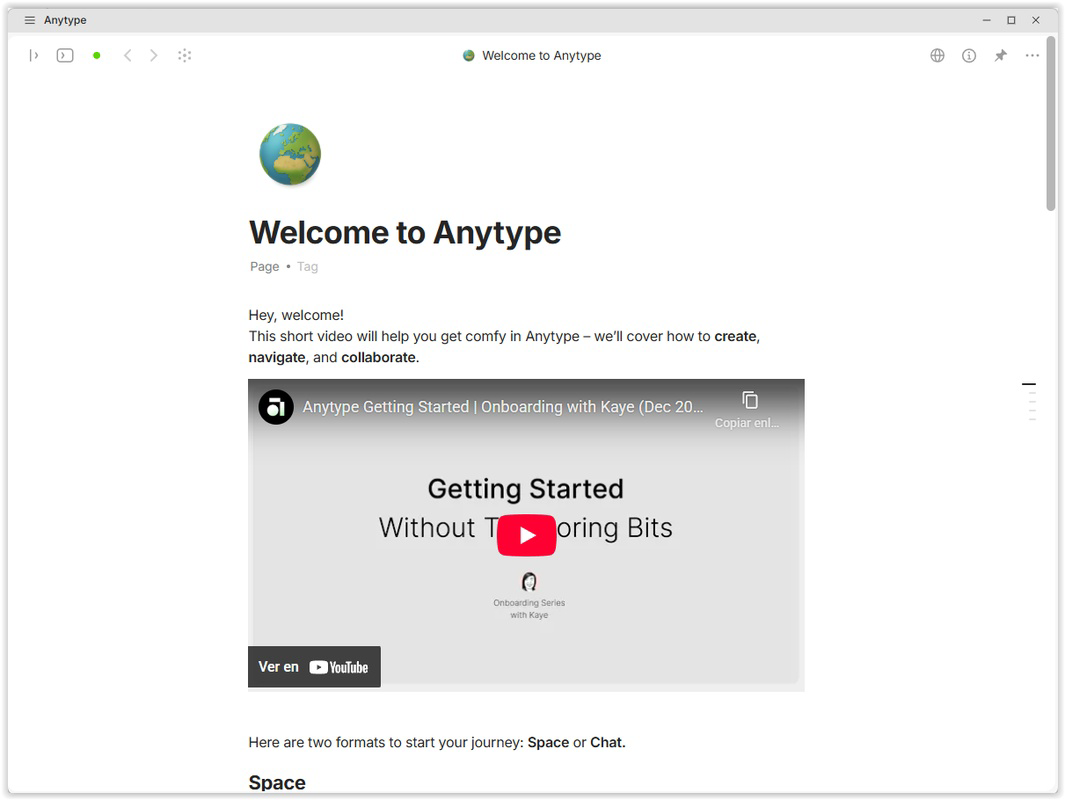
Task: Show the object info icon
Action: coord(969,56)
